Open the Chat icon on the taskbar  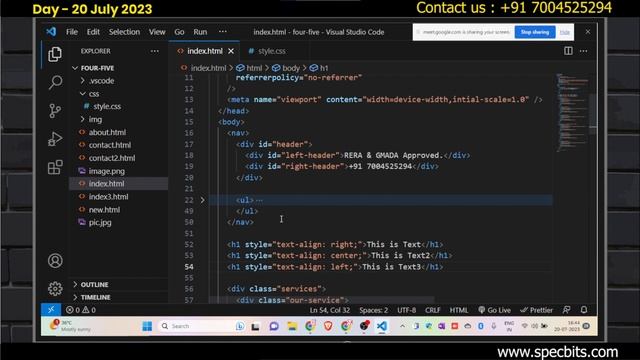[274, 326]
